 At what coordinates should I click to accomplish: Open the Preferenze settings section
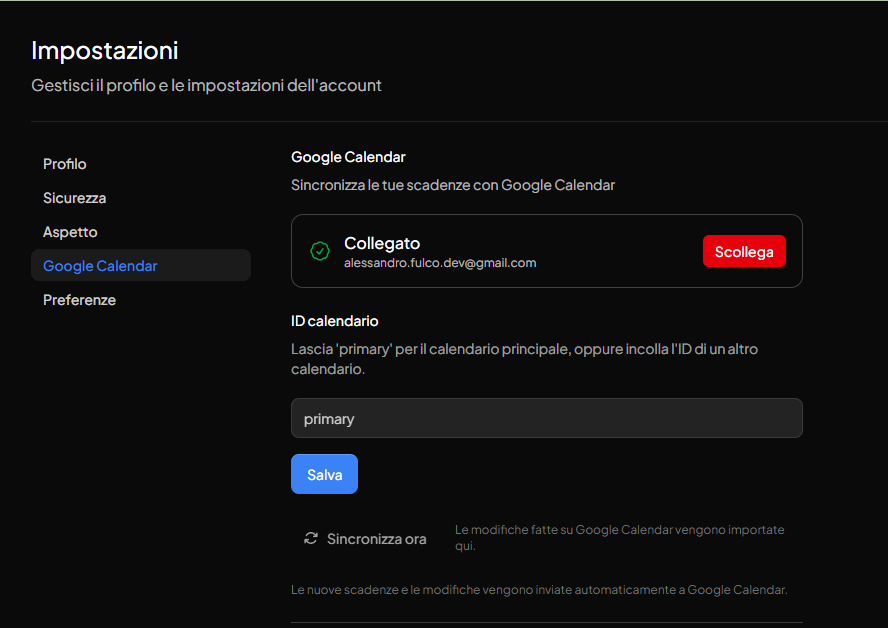(x=140, y=300)
